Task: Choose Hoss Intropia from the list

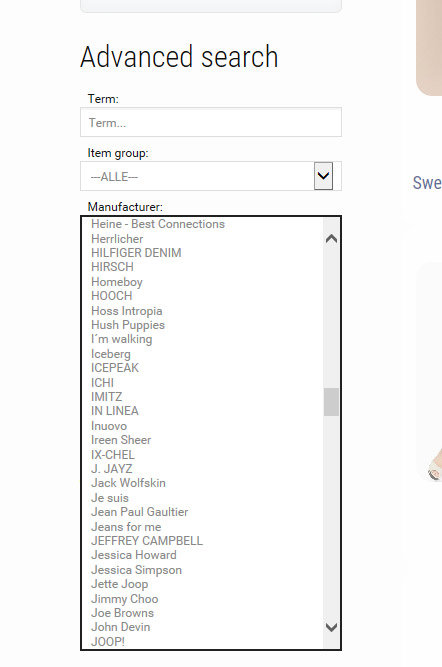Action: tap(126, 311)
